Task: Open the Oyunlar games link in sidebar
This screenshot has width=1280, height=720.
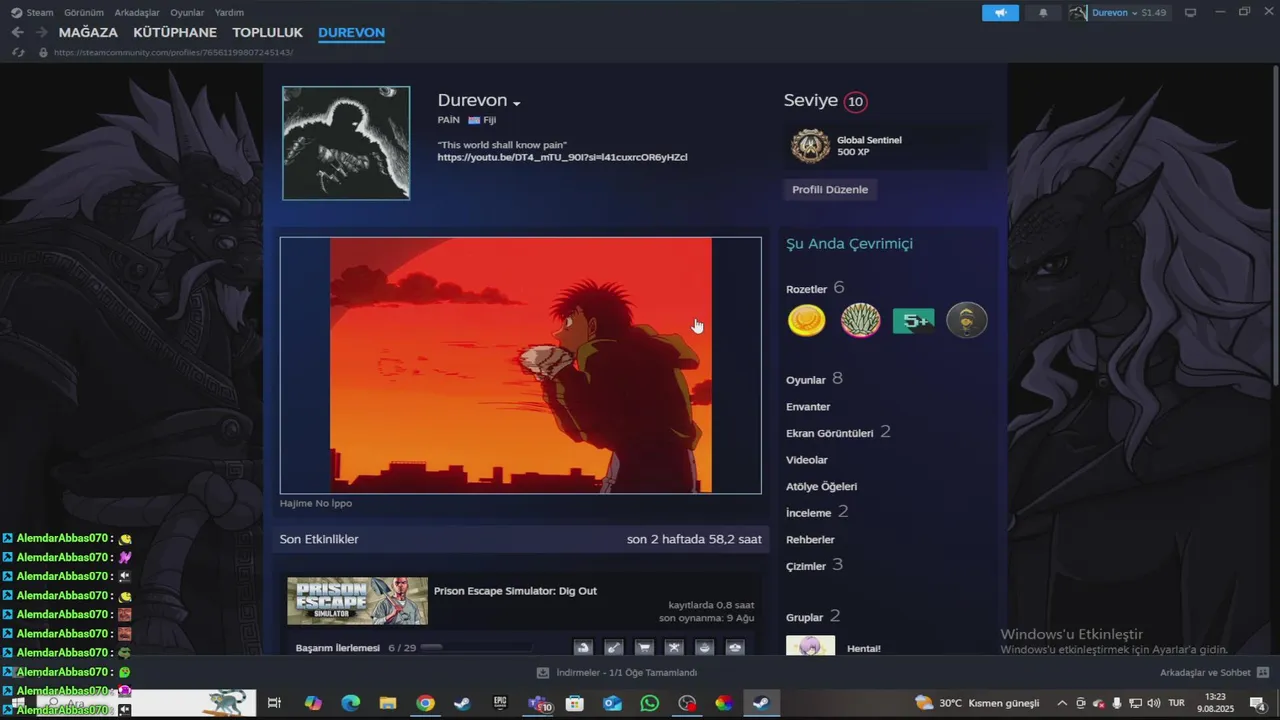Action: [x=806, y=380]
